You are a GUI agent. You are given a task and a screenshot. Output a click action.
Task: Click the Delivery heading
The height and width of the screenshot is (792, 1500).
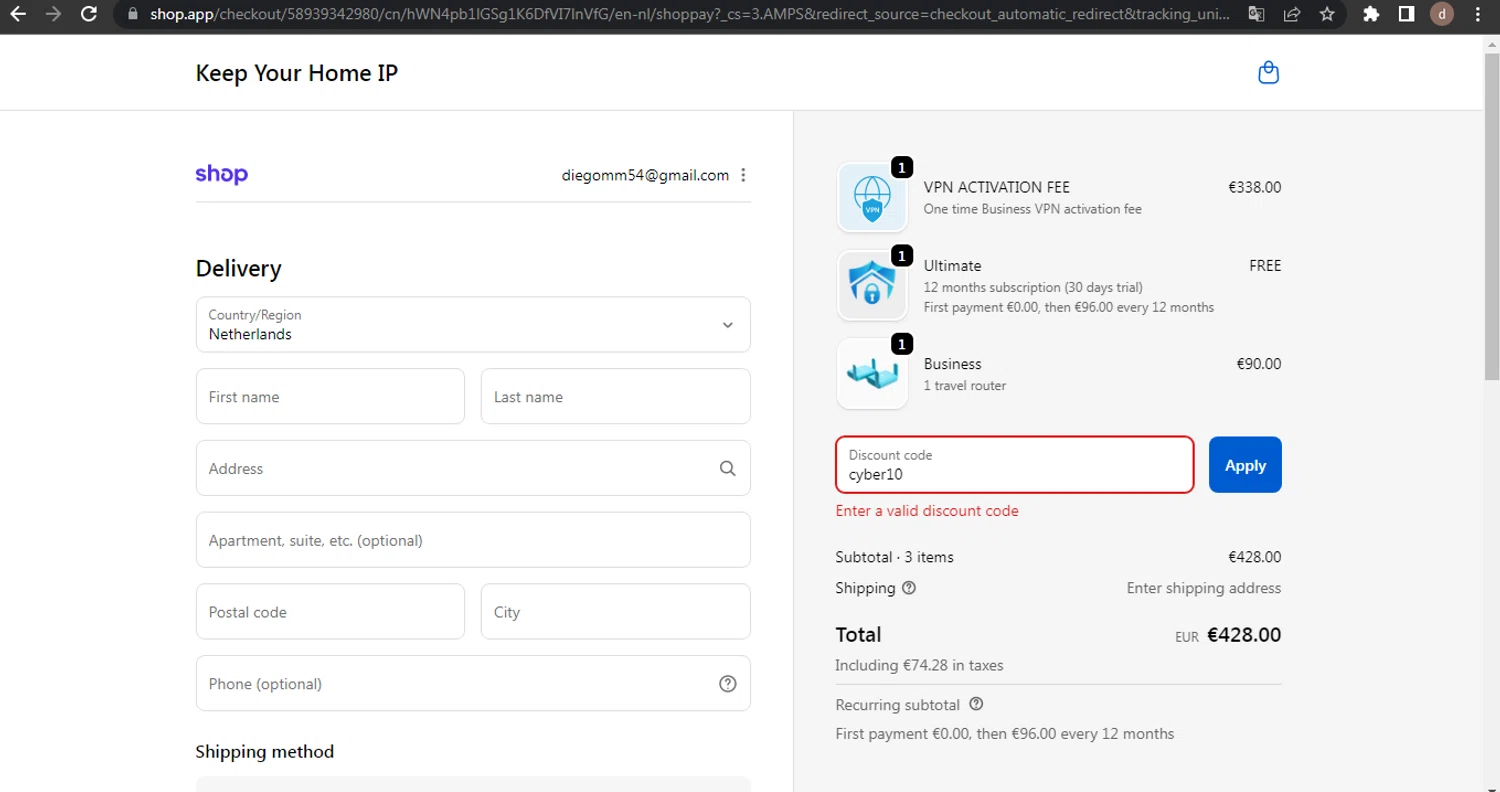point(239,269)
